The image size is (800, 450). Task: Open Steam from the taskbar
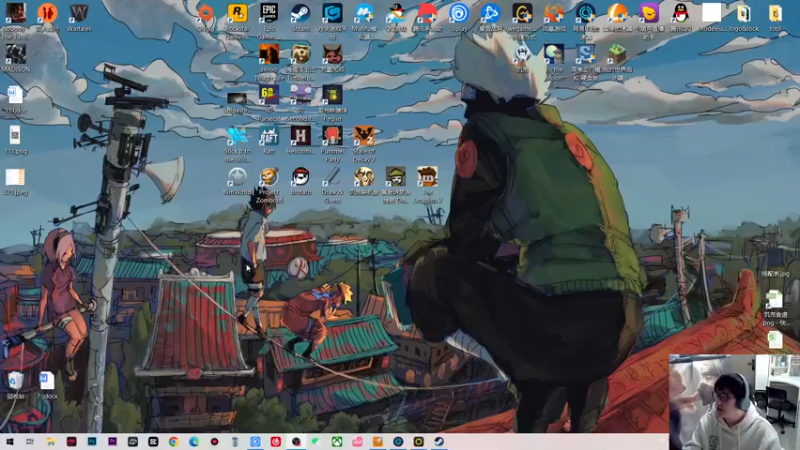pos(439,441)
